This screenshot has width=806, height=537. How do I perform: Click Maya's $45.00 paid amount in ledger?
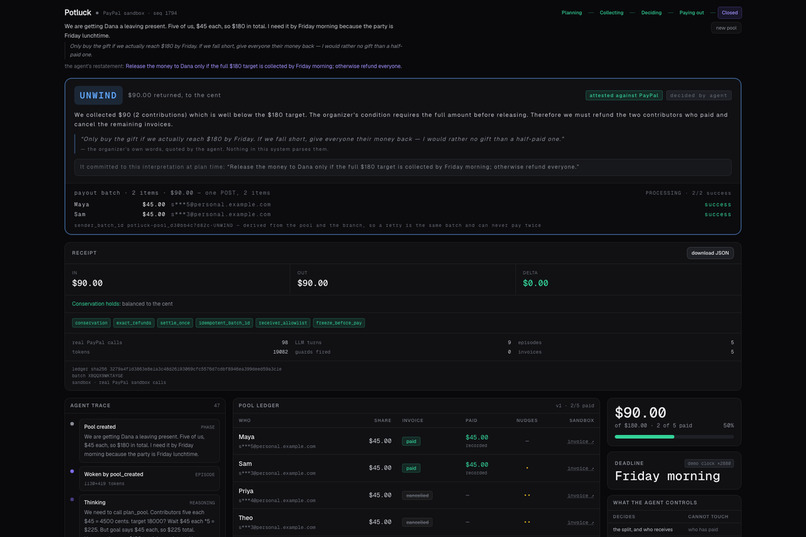(477, 437)
